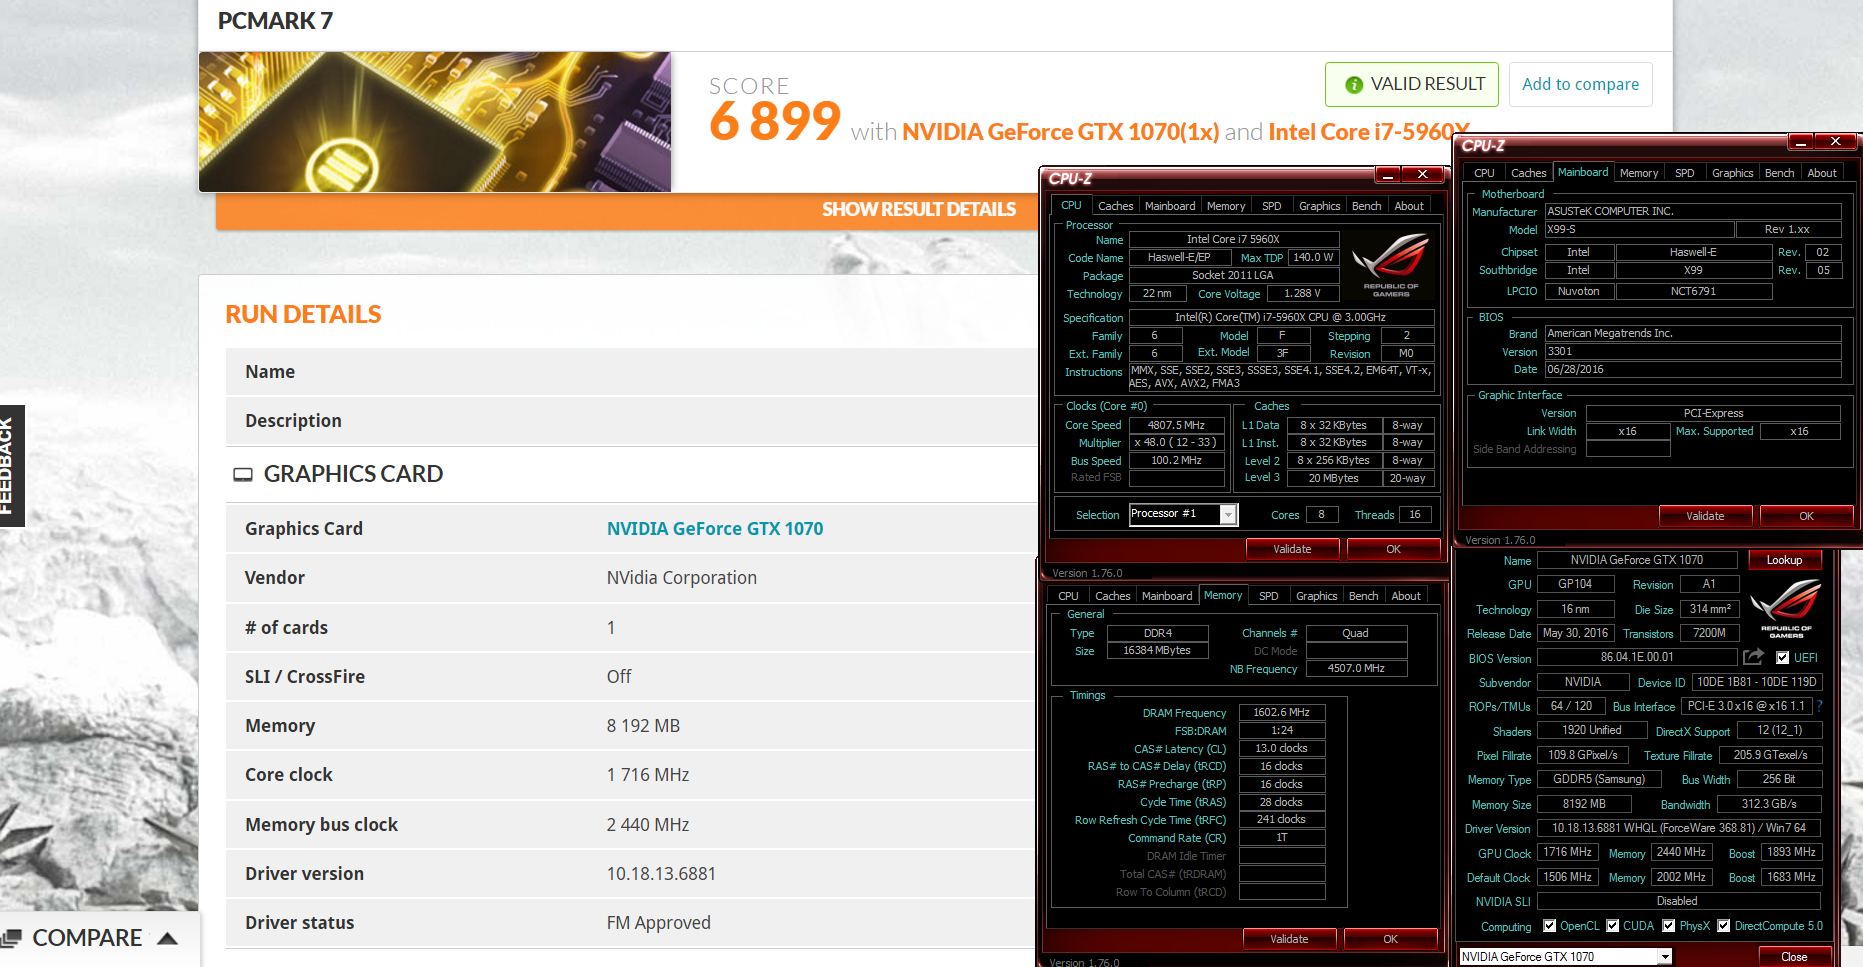
Task: Click the PCMark 7 circuit board thumbnail
Action: (435, 122)
